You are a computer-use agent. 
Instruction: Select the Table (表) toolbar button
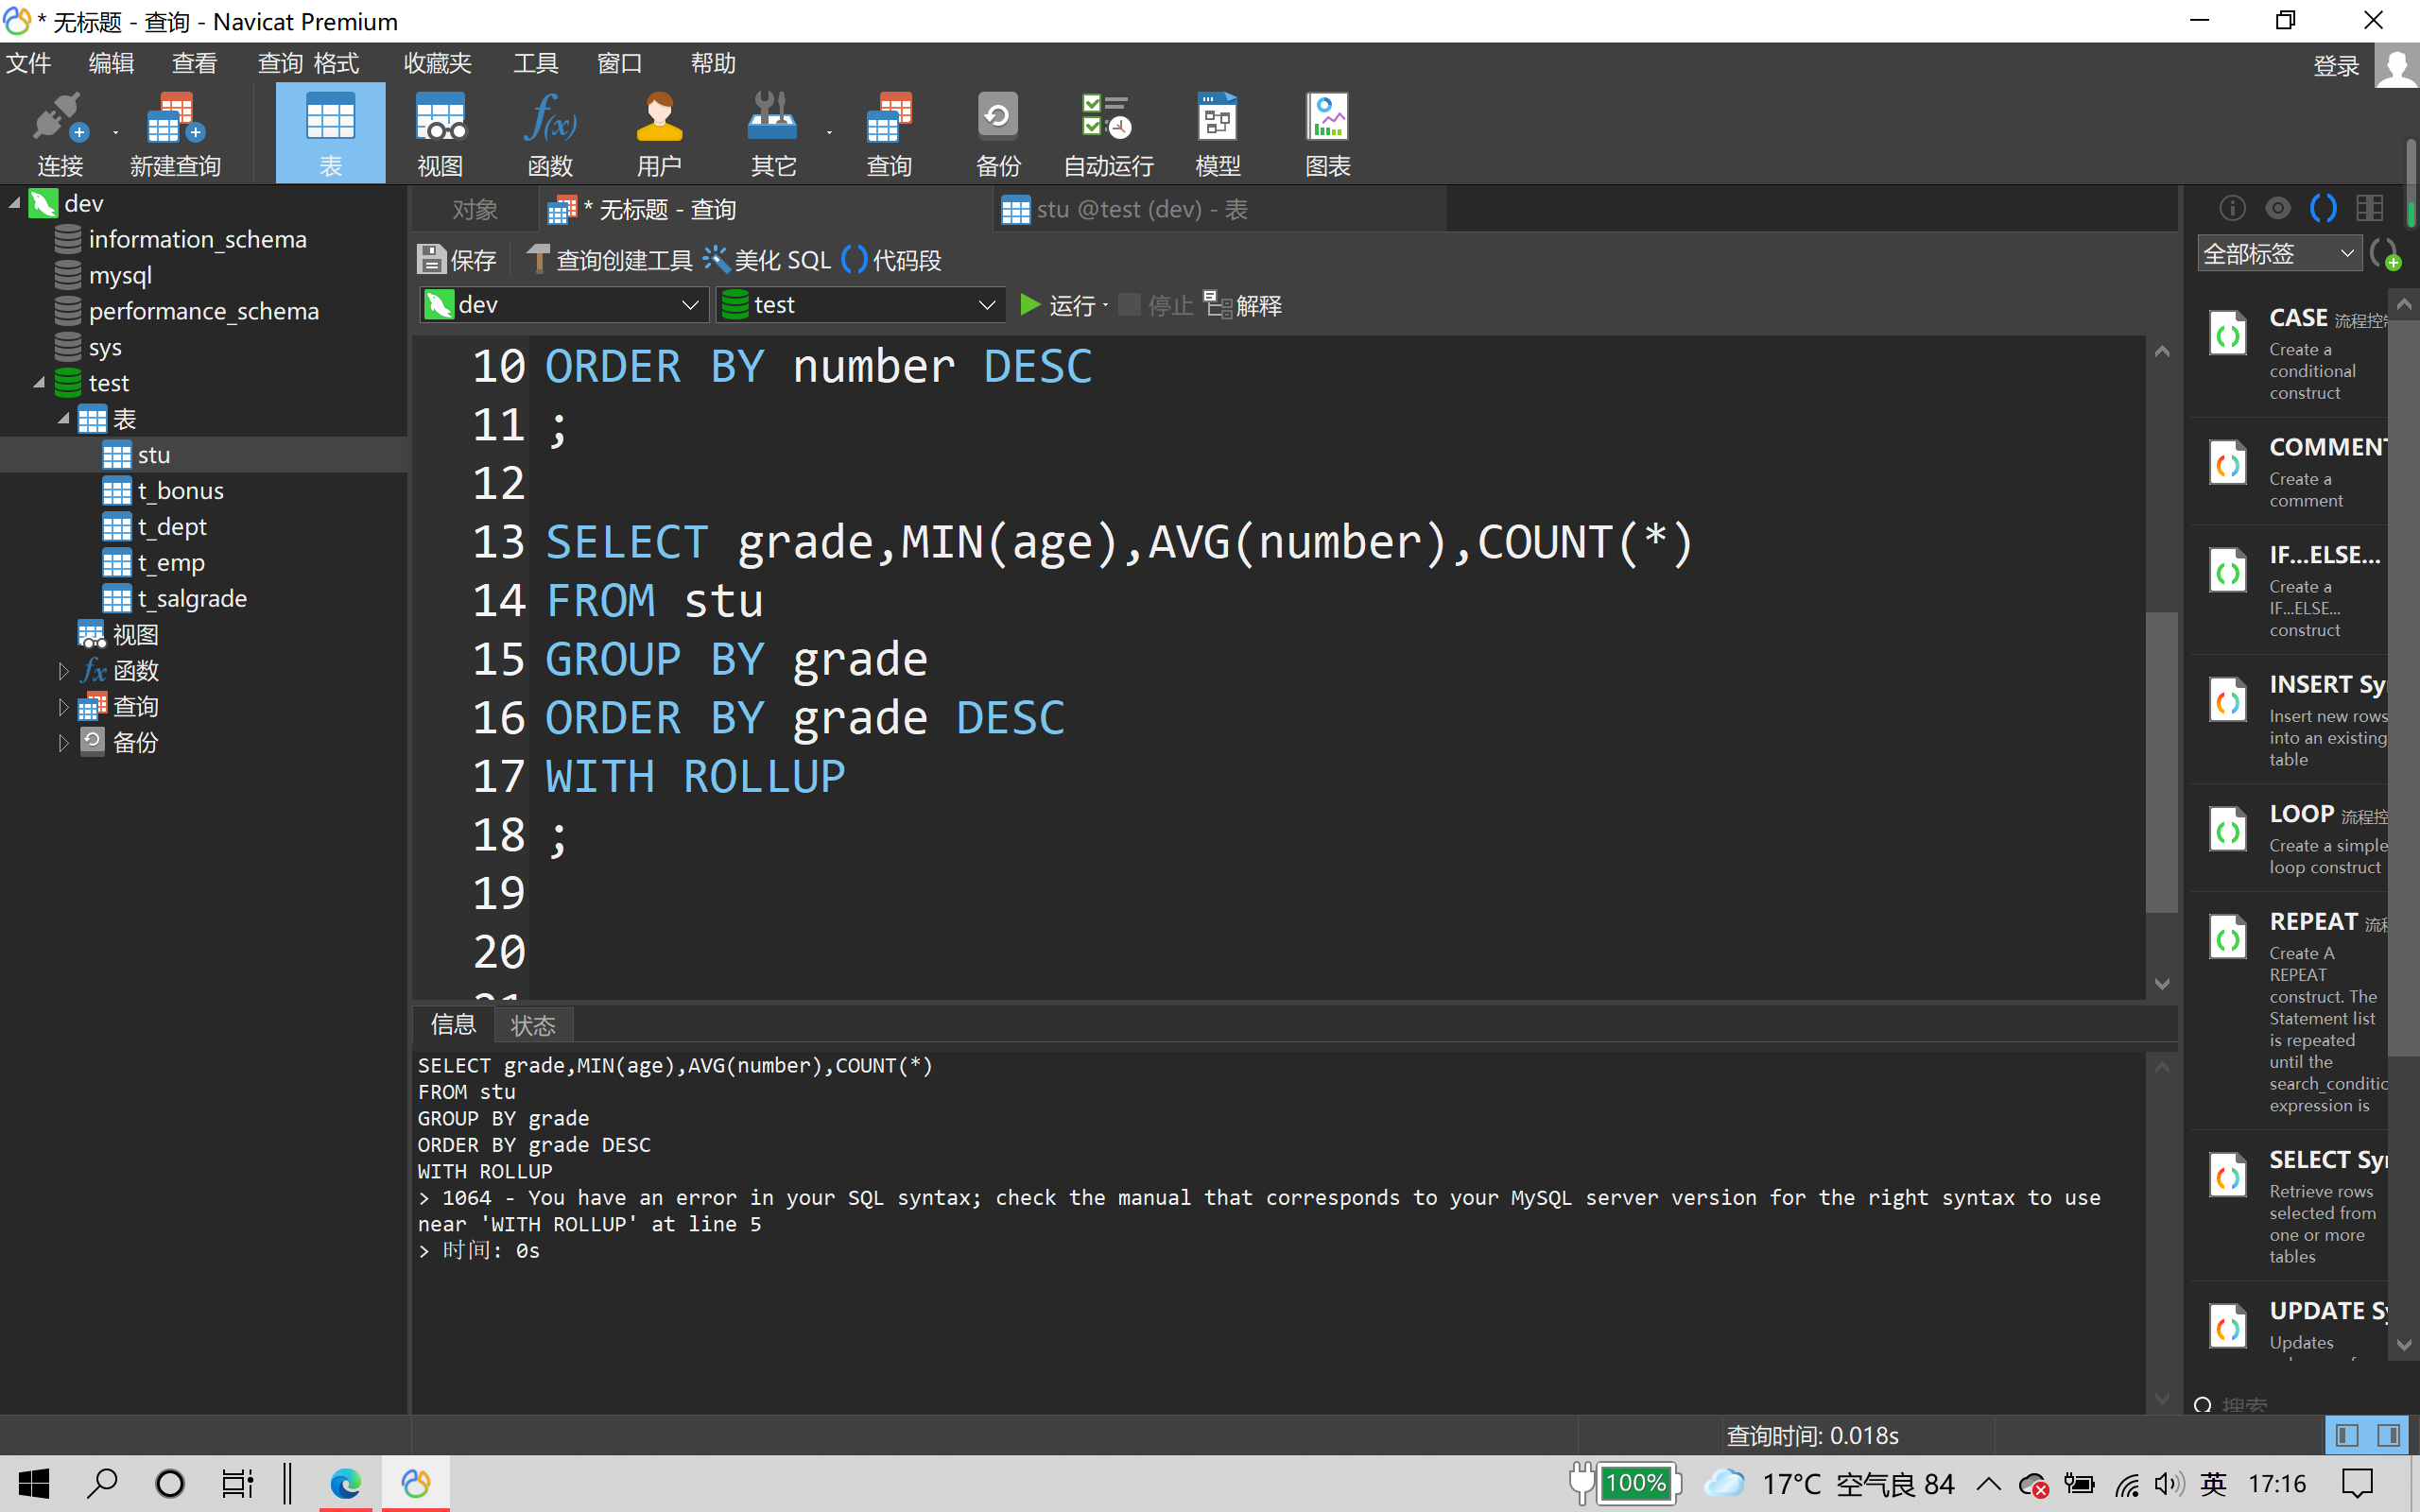click(x=330, y=135)
